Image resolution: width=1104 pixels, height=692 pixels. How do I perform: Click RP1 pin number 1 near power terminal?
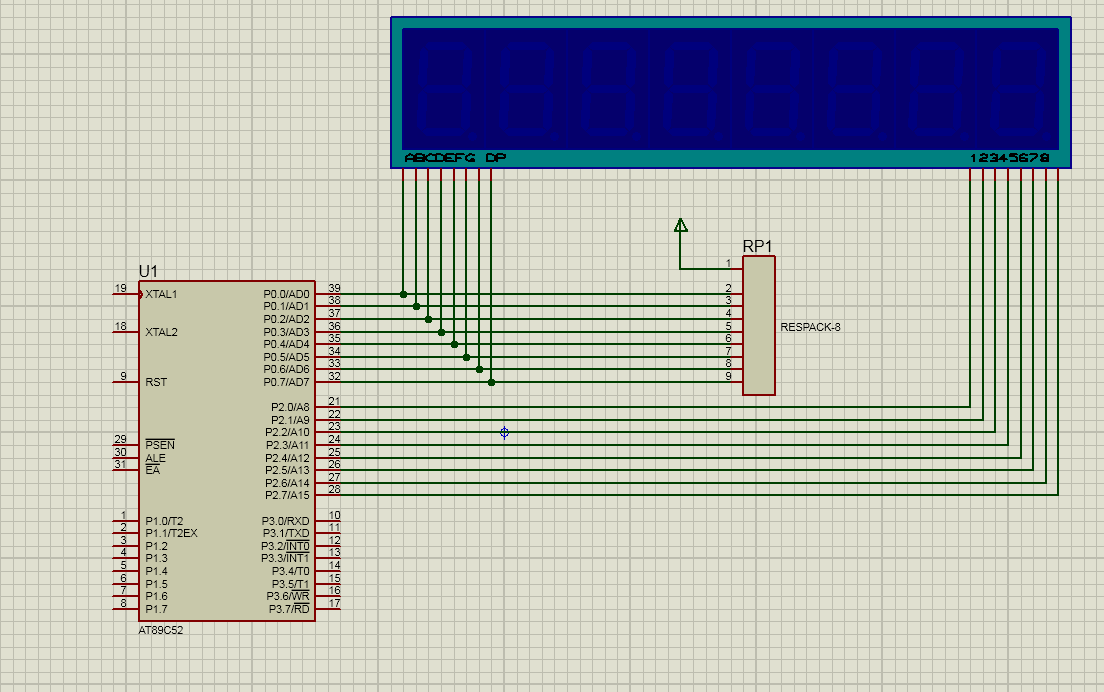pos(729,263)
